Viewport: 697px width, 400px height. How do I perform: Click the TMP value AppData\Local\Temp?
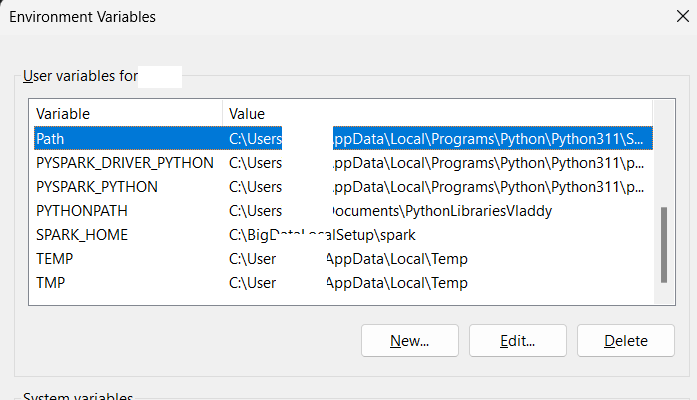[x=348, y=283]
